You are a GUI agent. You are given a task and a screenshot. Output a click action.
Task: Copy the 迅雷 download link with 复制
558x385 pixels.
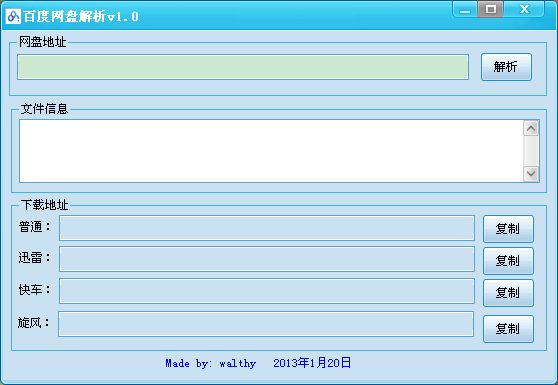(508, 261)
